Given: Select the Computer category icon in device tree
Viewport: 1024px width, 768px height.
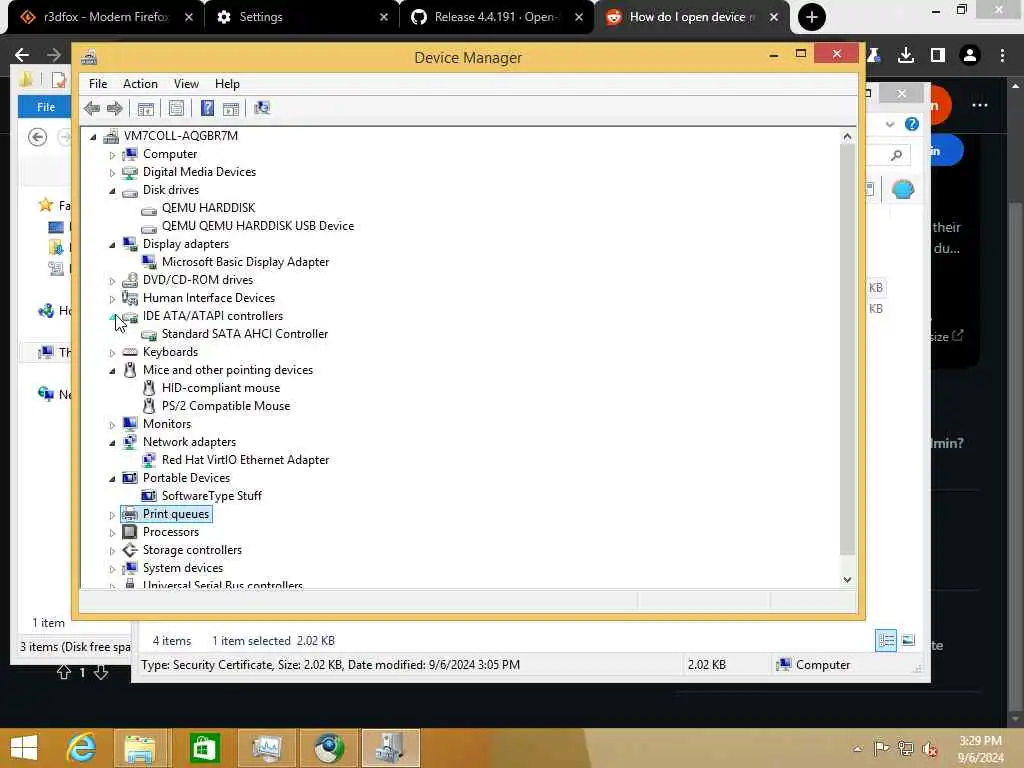Looking at the screenshot, I should tap(130, 154).
